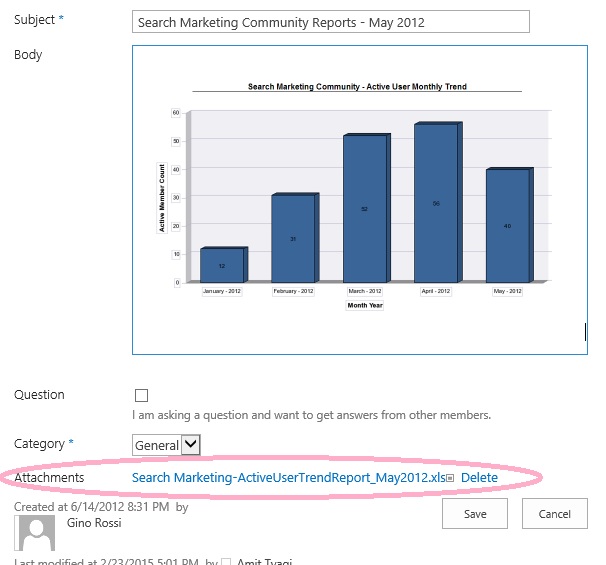Open the Search Marketing-ActiveUserTrendReport_May2012.xls attachment
This screenshot has width=606, height=565.
click(288, 477)
